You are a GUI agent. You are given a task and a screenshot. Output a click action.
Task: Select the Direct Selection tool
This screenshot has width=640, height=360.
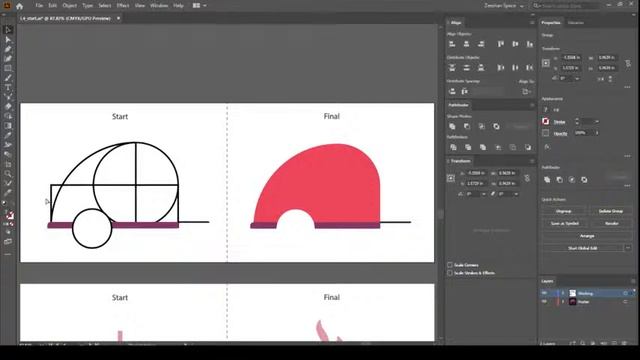pos(8,40)
